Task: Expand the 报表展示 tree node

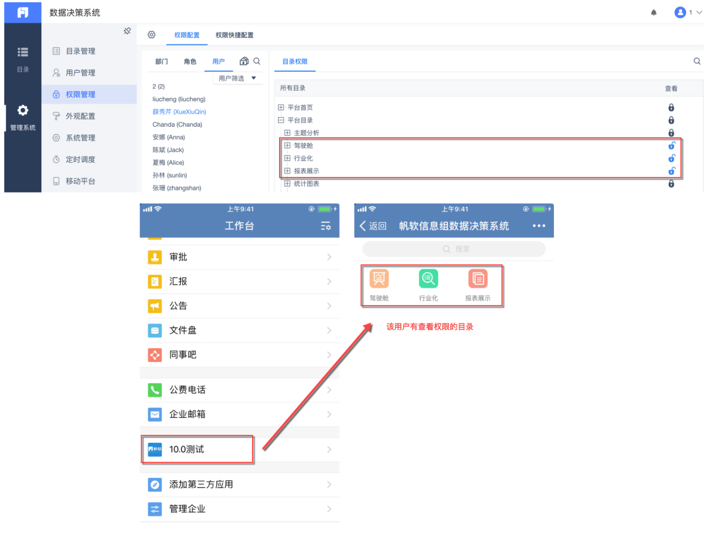Action: click(287, 171)
